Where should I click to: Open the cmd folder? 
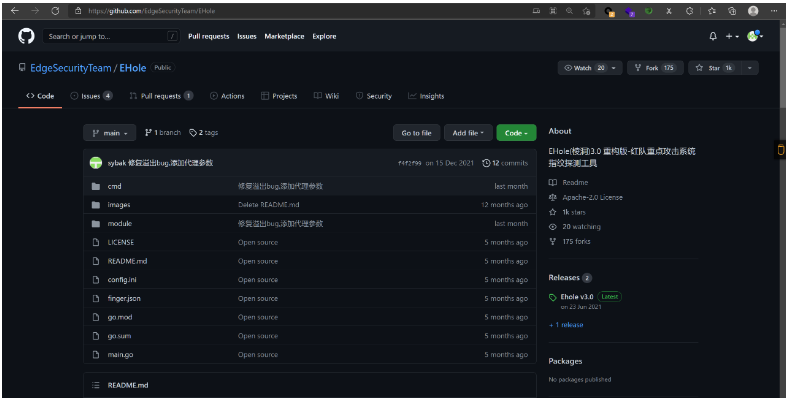(x=114, y=186)
